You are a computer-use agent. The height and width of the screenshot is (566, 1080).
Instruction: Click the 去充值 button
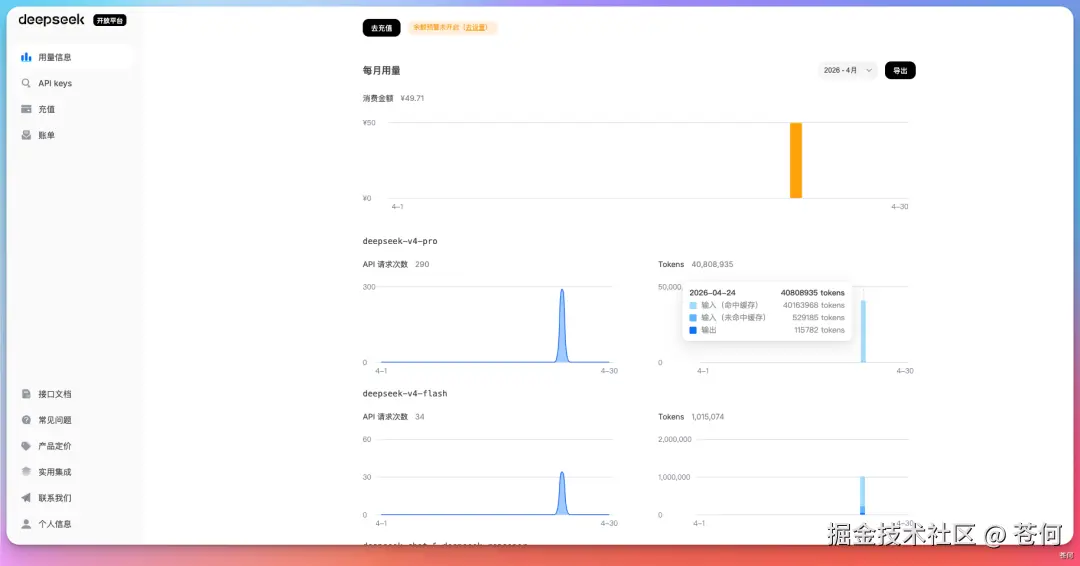click(x=382, y=28)
